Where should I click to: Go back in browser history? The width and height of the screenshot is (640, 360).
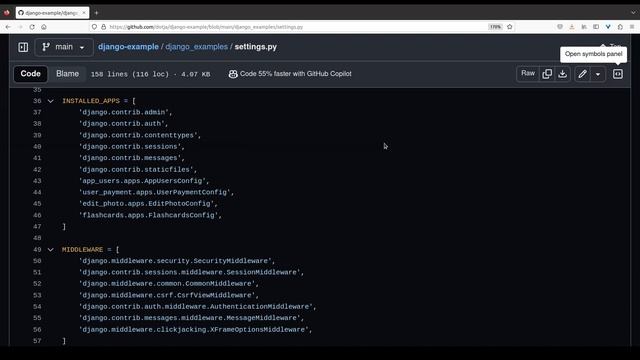click(8, 27)
